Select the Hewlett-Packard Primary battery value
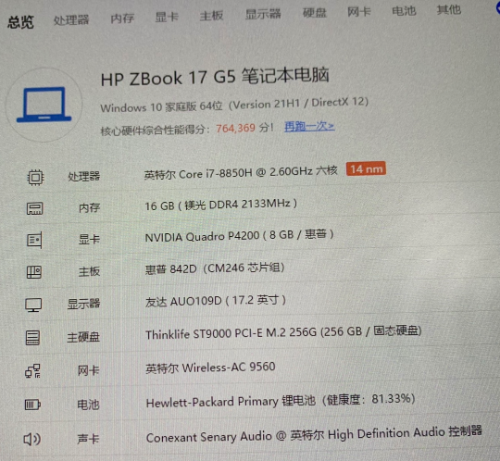500x461 pixels. 281,400
